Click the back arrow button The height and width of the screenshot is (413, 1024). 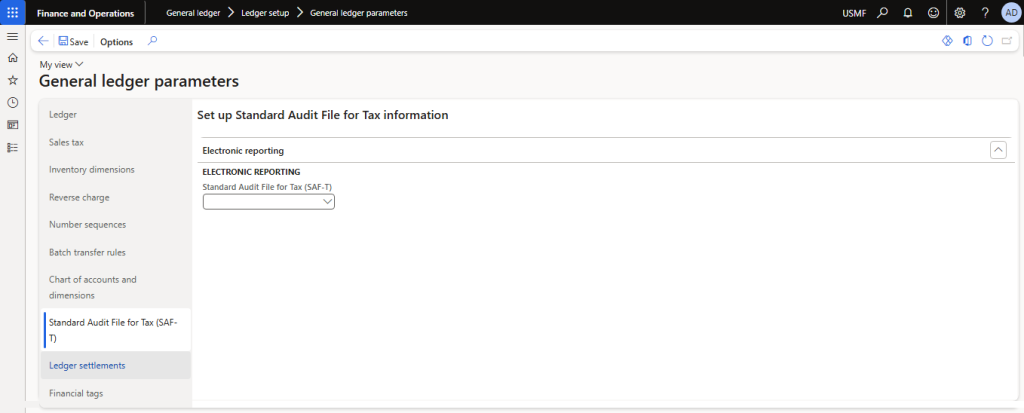(x=43, y=41)
